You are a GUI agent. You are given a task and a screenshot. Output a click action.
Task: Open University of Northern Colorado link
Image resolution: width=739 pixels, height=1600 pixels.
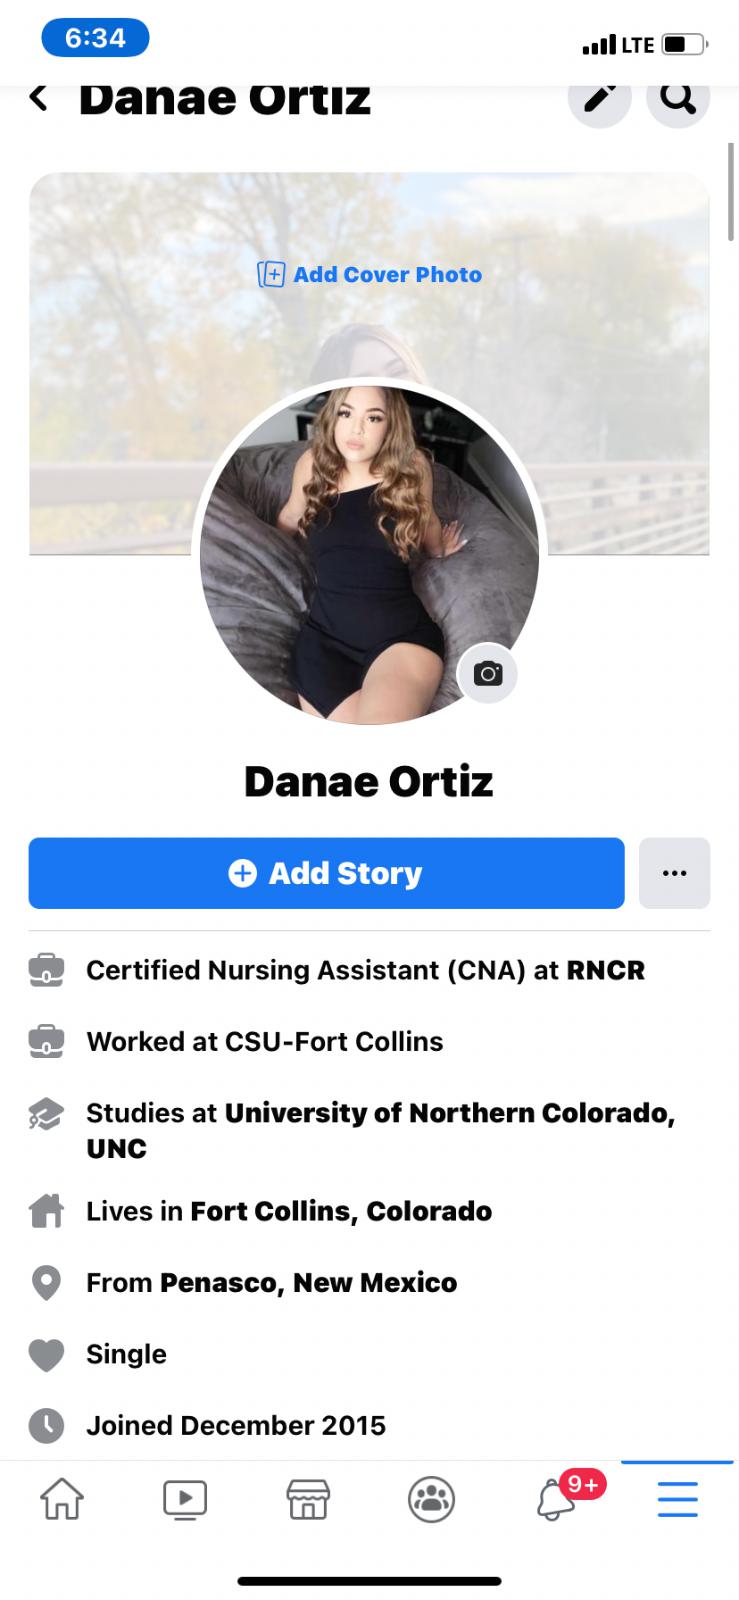click(449, 1113)
